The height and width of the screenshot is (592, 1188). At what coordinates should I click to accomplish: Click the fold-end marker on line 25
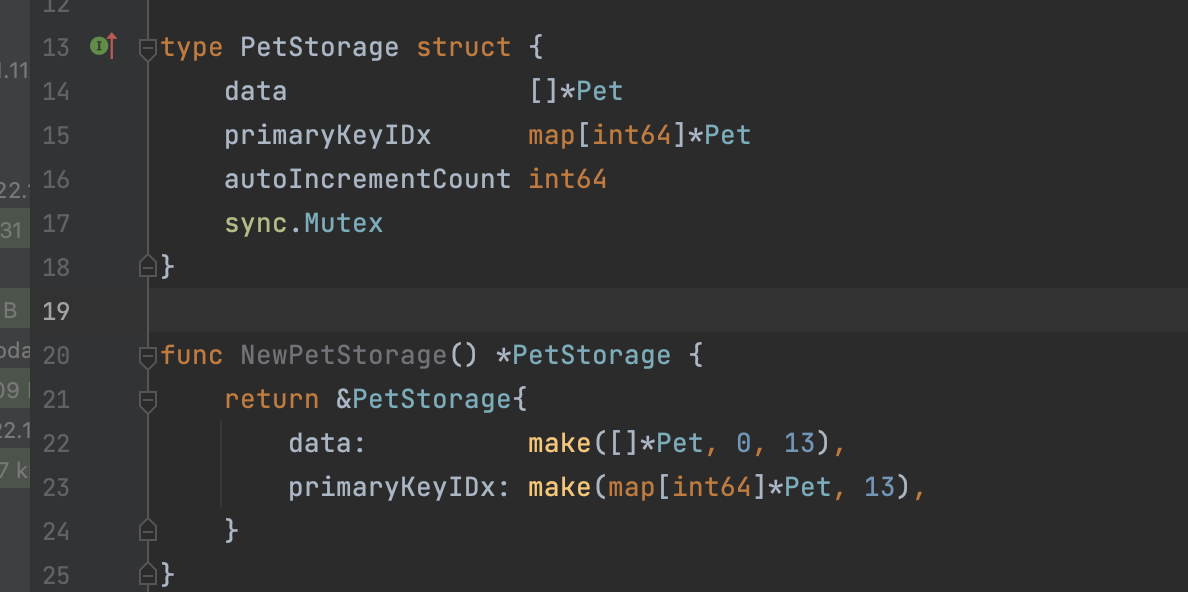(148, 575)
